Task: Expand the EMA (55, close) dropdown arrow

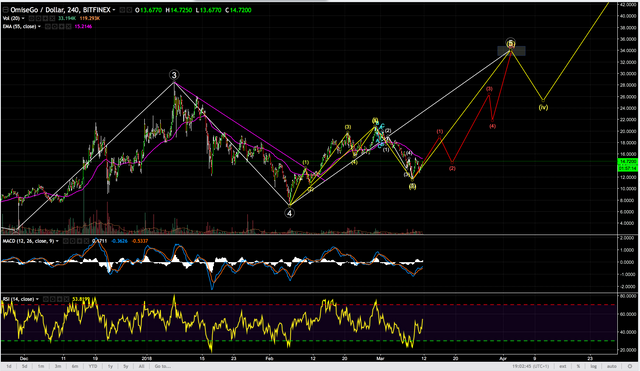Action: (x=39, y=27)
